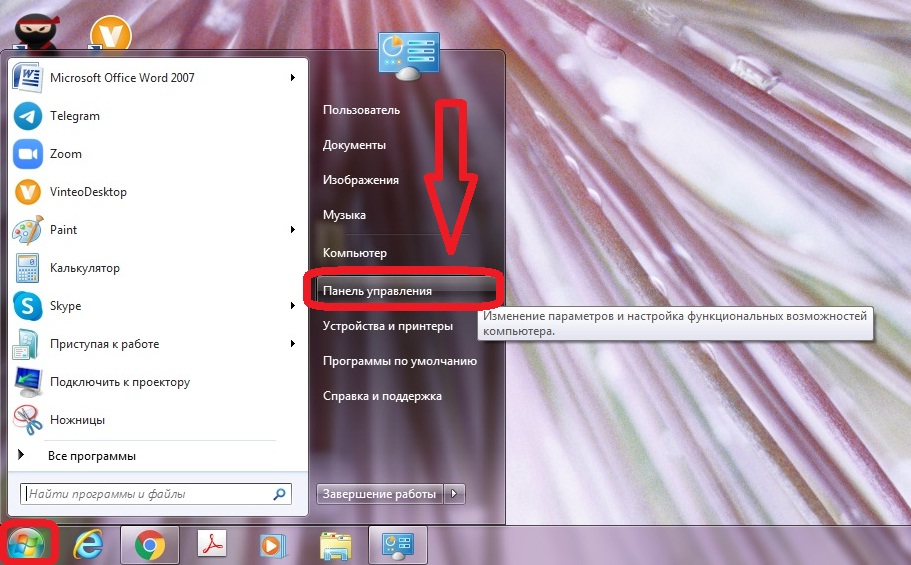Click the Завершение работы button
This screenshot has height=565, width=911.
(x=380, y=494)
